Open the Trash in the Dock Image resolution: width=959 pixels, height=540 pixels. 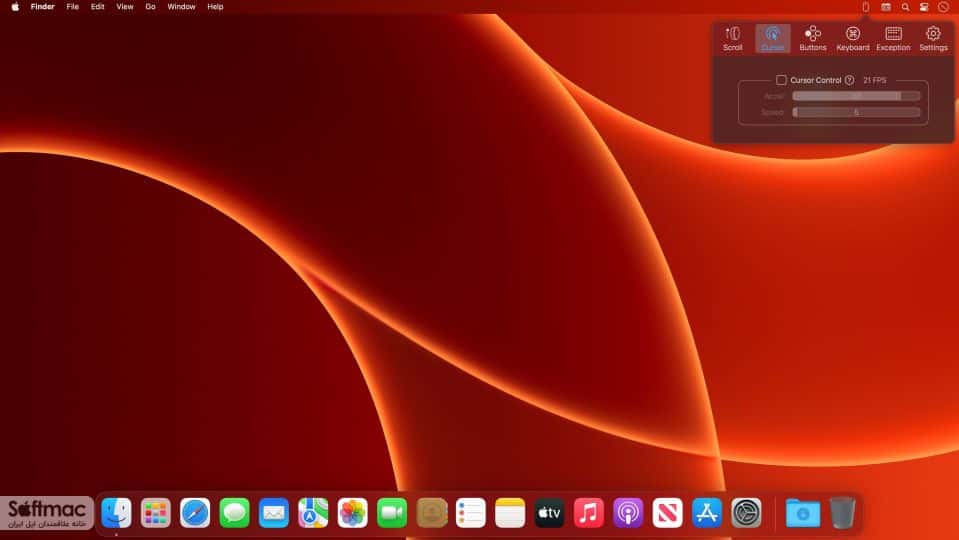[842, 512]
